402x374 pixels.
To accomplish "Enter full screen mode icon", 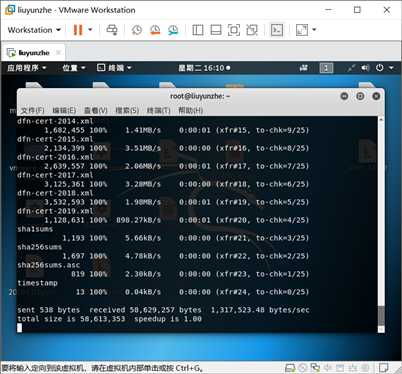I will click(x=234, y=30).
